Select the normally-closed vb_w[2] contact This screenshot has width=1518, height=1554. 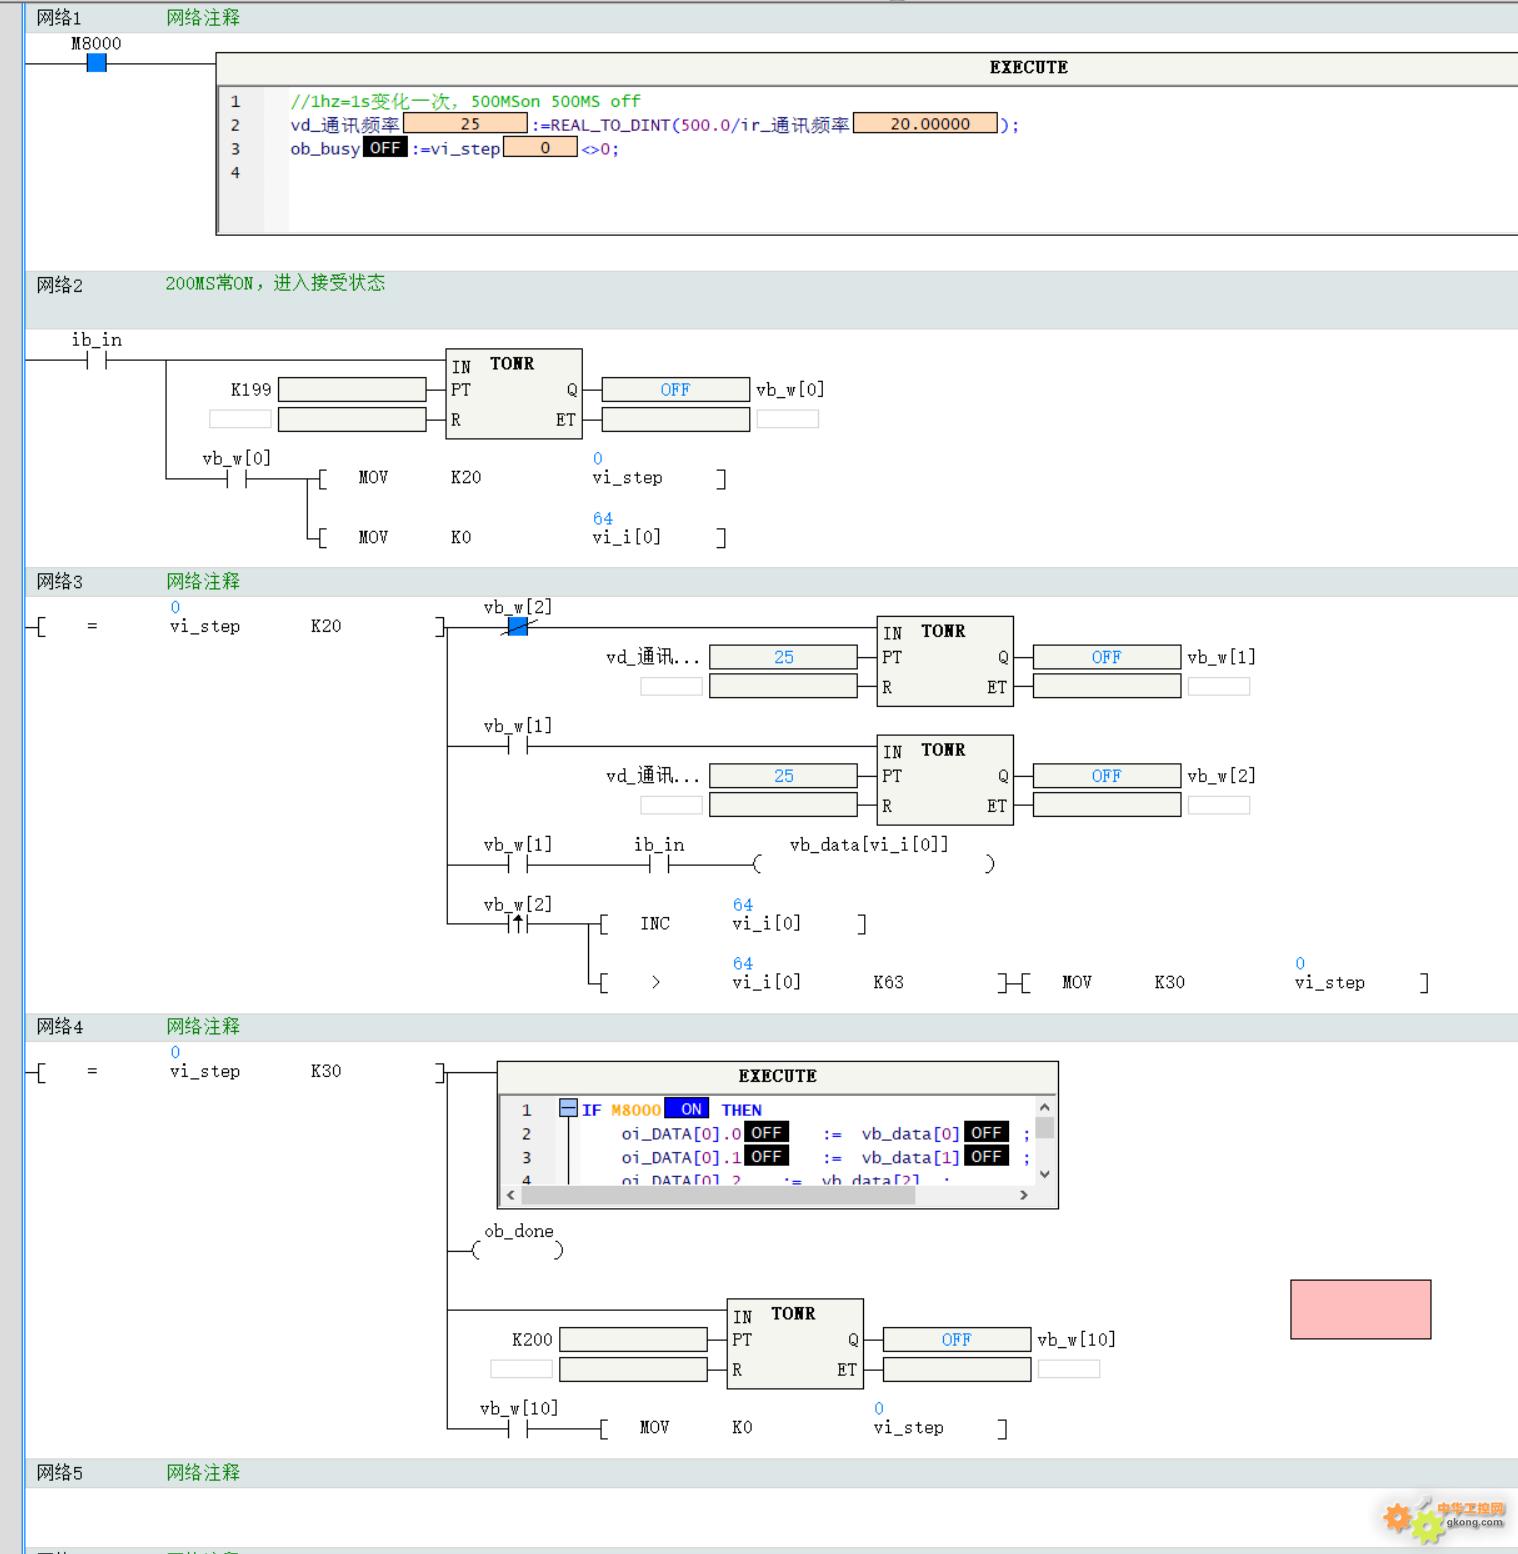click(517, 627)
